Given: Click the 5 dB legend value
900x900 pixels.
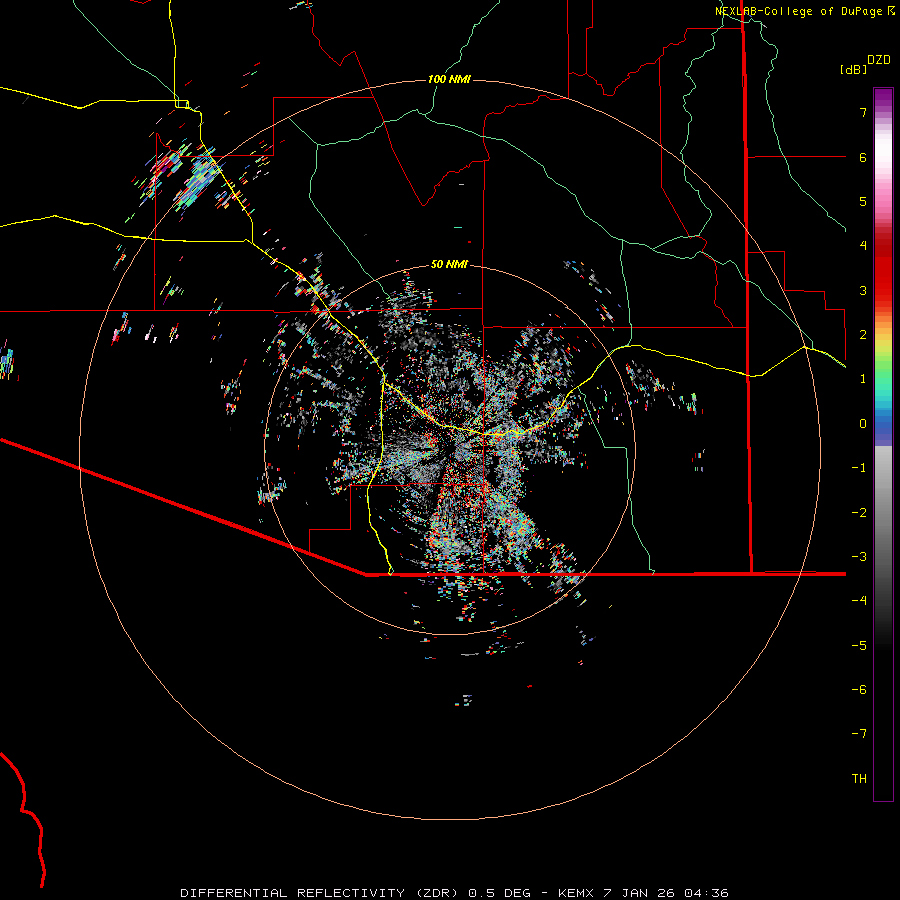Looking at the screenshot, I should (x=863, y=201).
